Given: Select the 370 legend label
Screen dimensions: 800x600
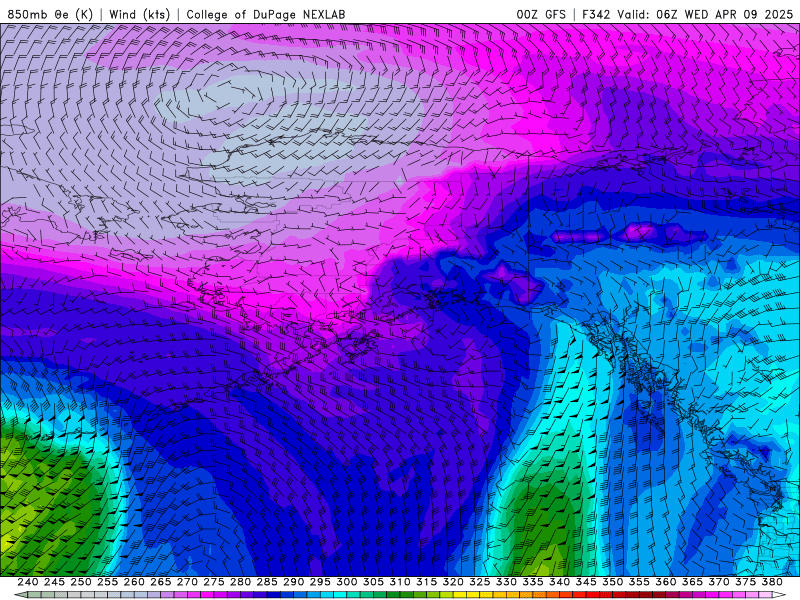Looking at the screenshot, I should coord(719,582).
